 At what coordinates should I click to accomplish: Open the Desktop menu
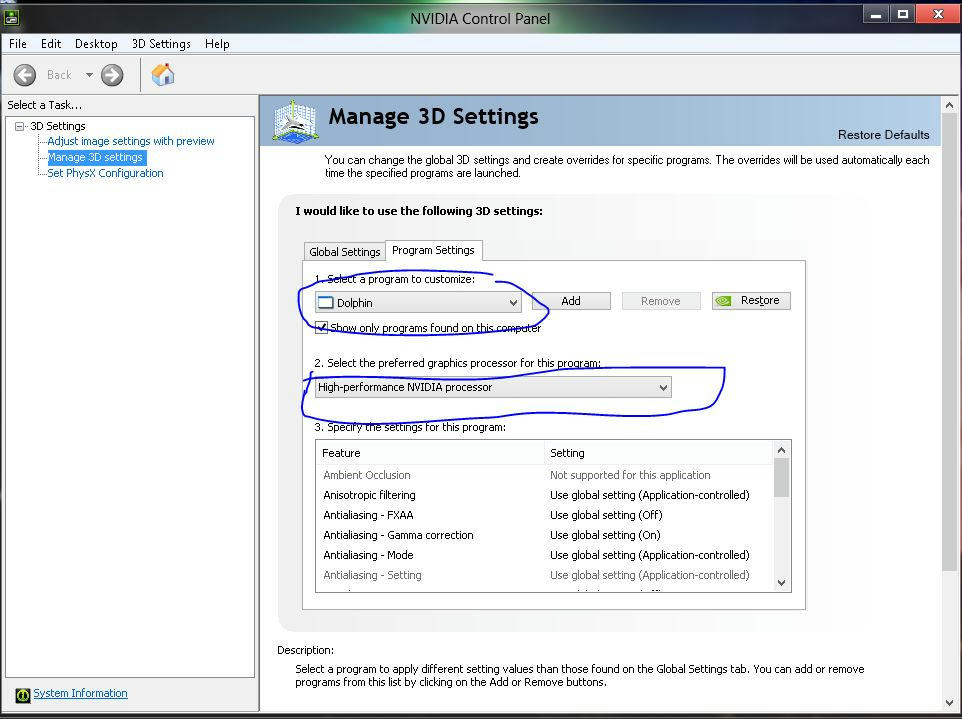click(96, 44)
